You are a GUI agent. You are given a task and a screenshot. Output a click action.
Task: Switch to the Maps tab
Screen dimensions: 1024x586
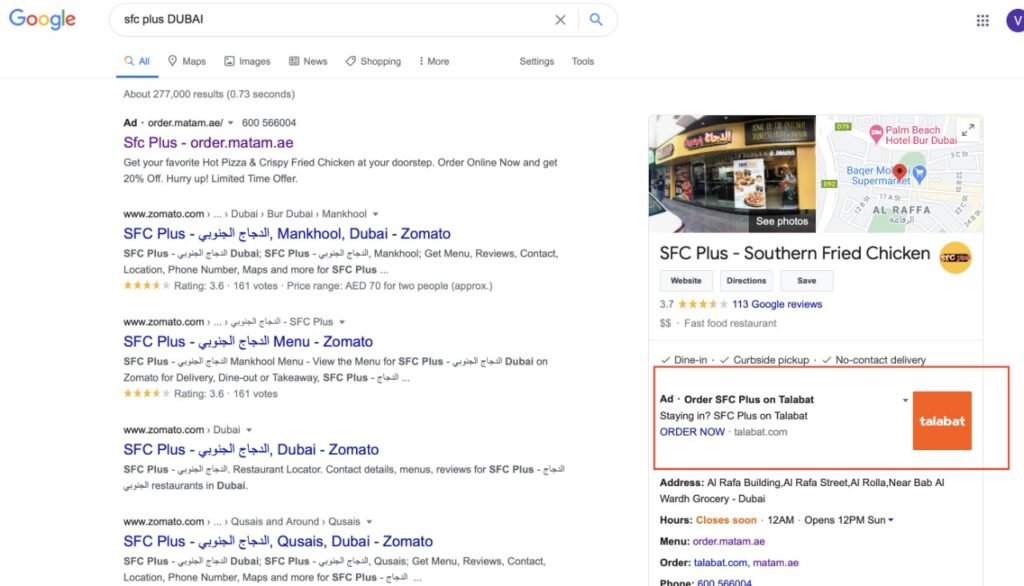pos(187,61)
